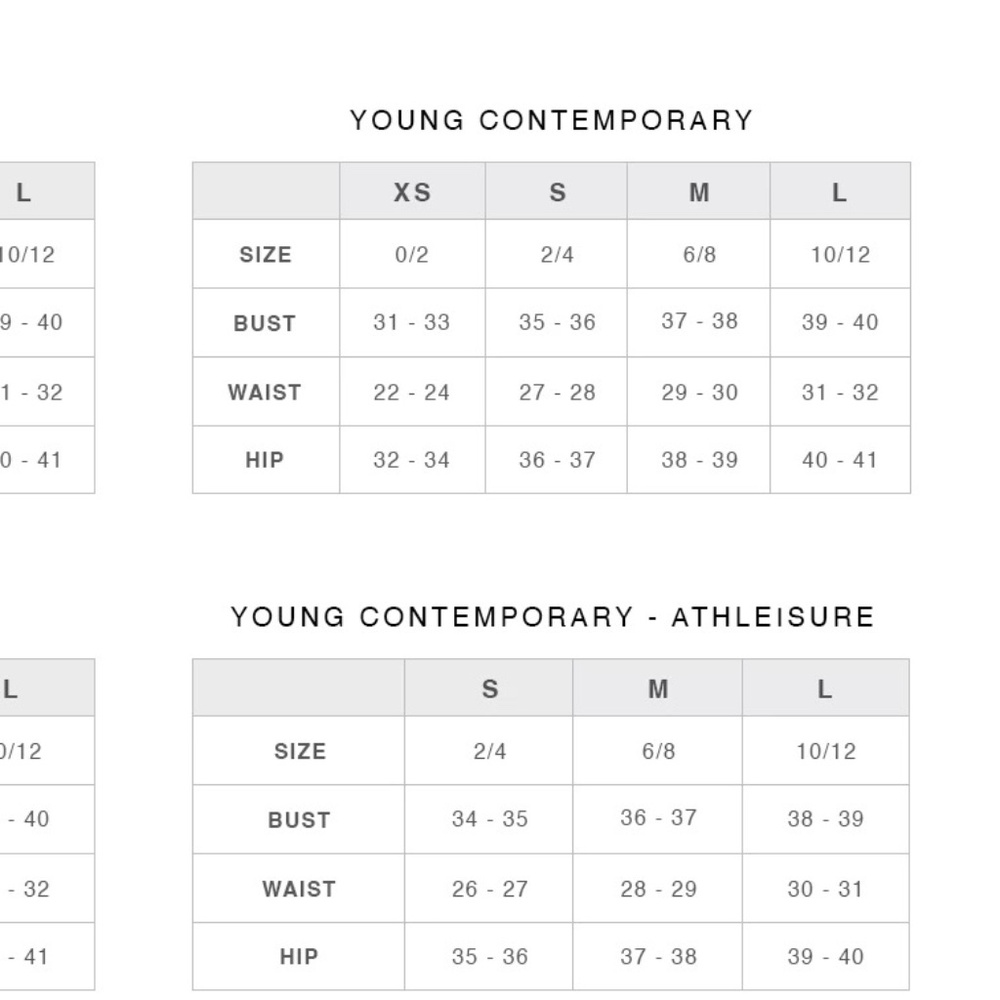Select the 0/2 size cell
Screen dimensions: 1000x1000
click(413, 254)
